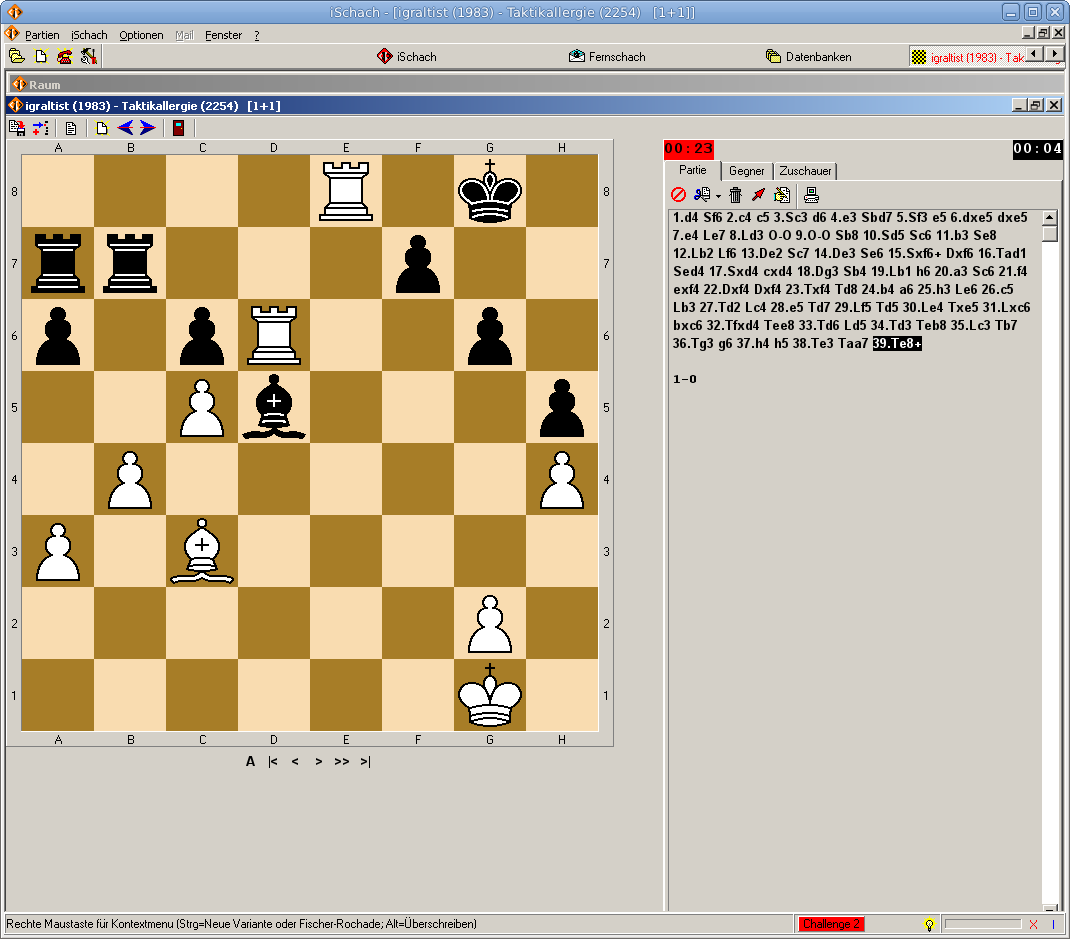Open the Fenster menu
This screenshot has width=1070, height=939.
pos(224,35)
